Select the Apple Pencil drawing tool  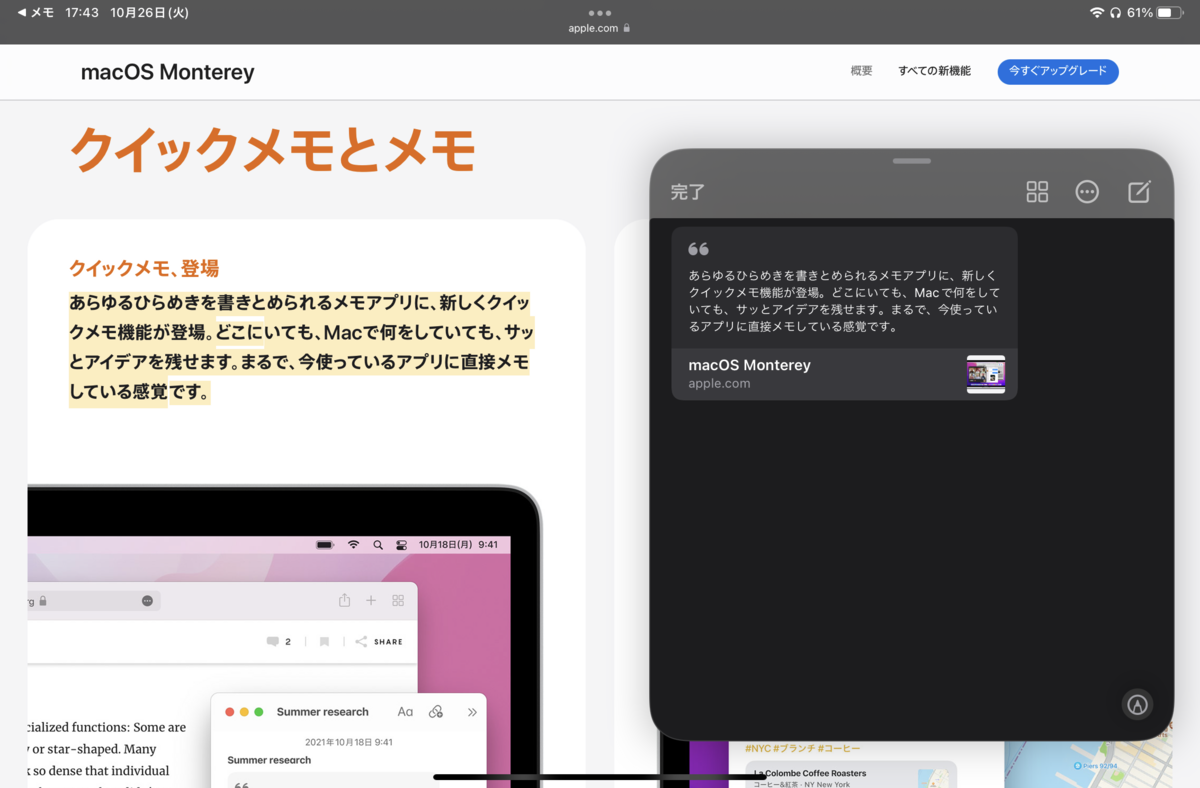pyautogui.click(x=1136, y=704)
